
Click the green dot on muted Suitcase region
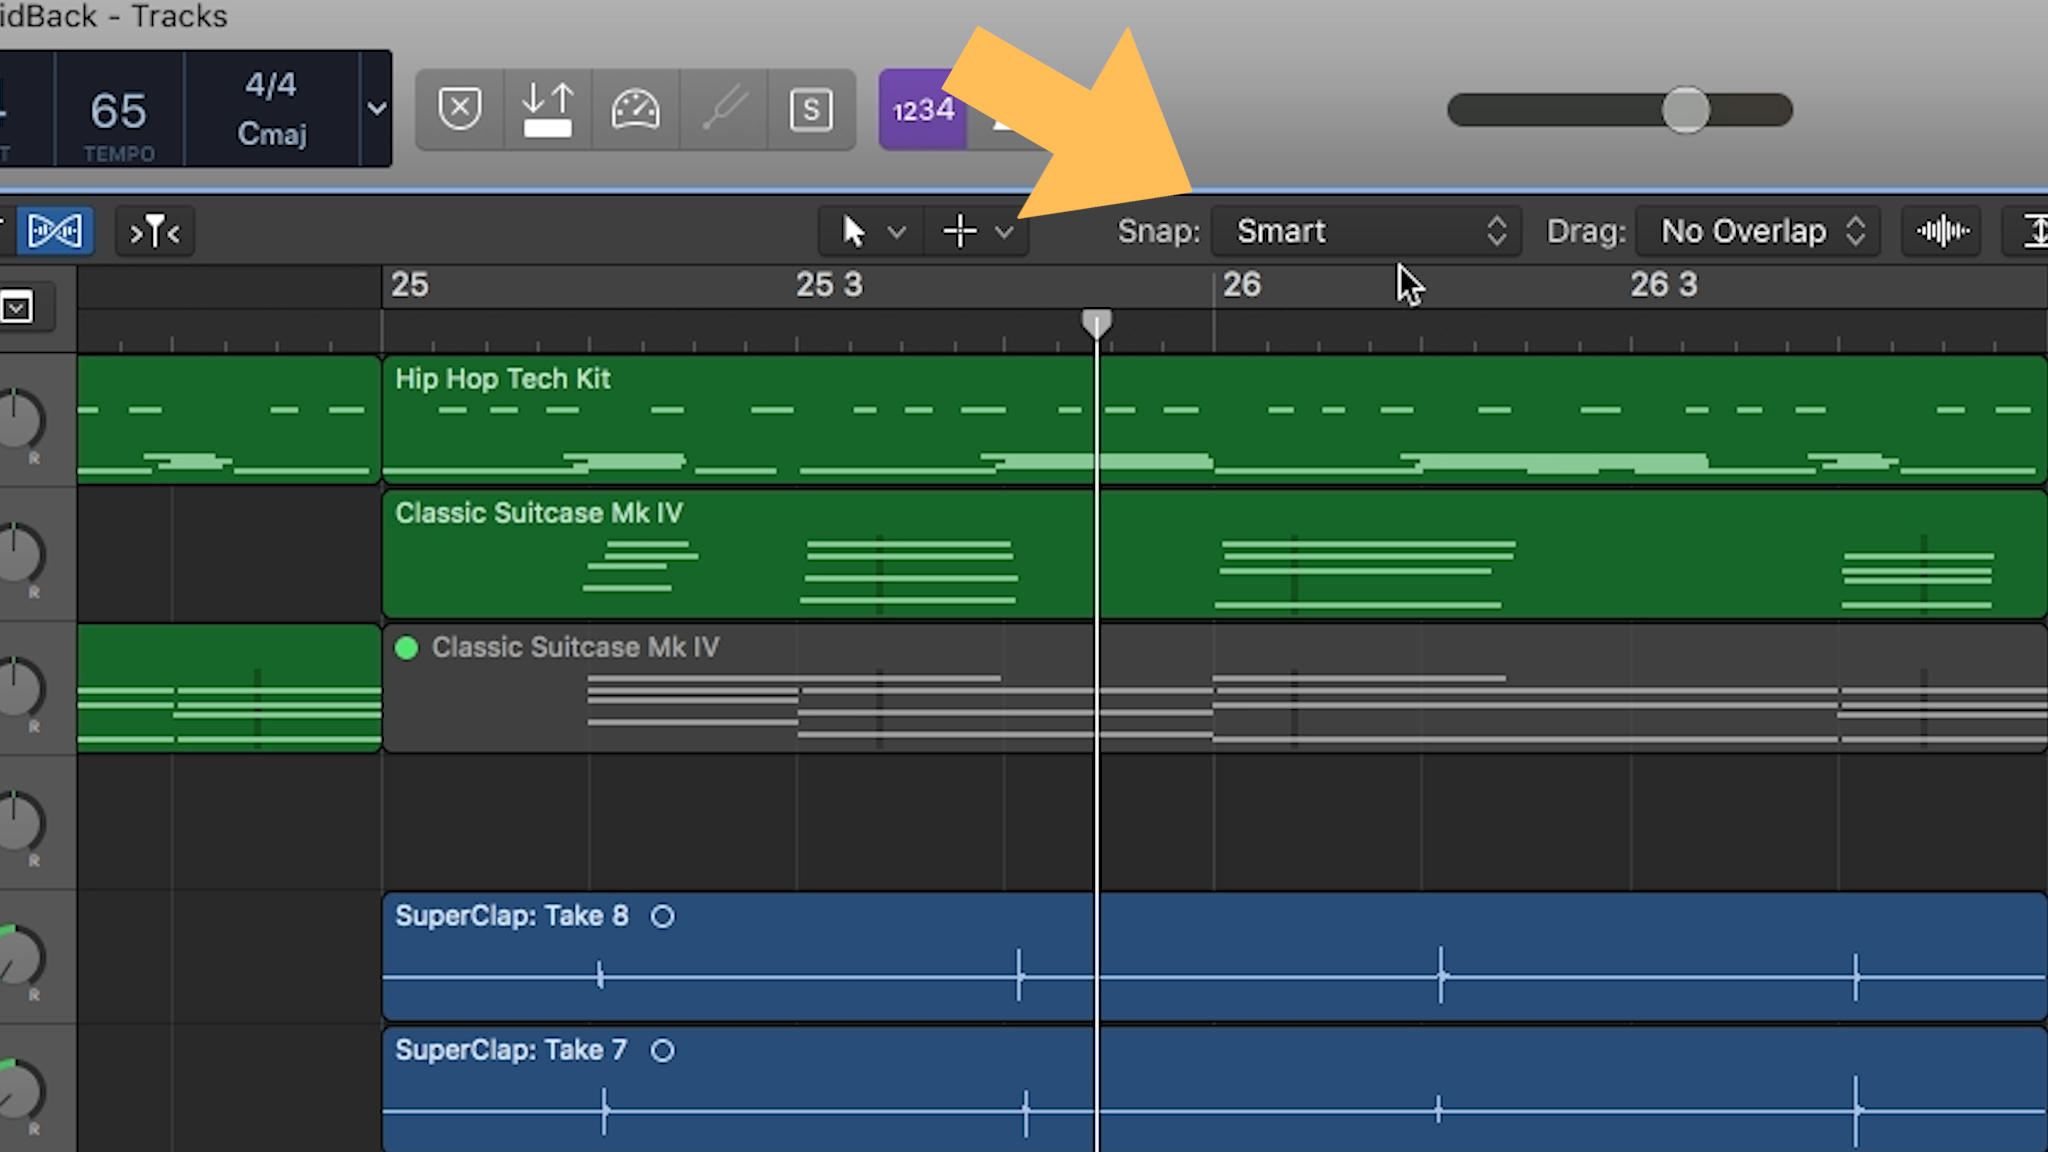[x=406, y=648]
